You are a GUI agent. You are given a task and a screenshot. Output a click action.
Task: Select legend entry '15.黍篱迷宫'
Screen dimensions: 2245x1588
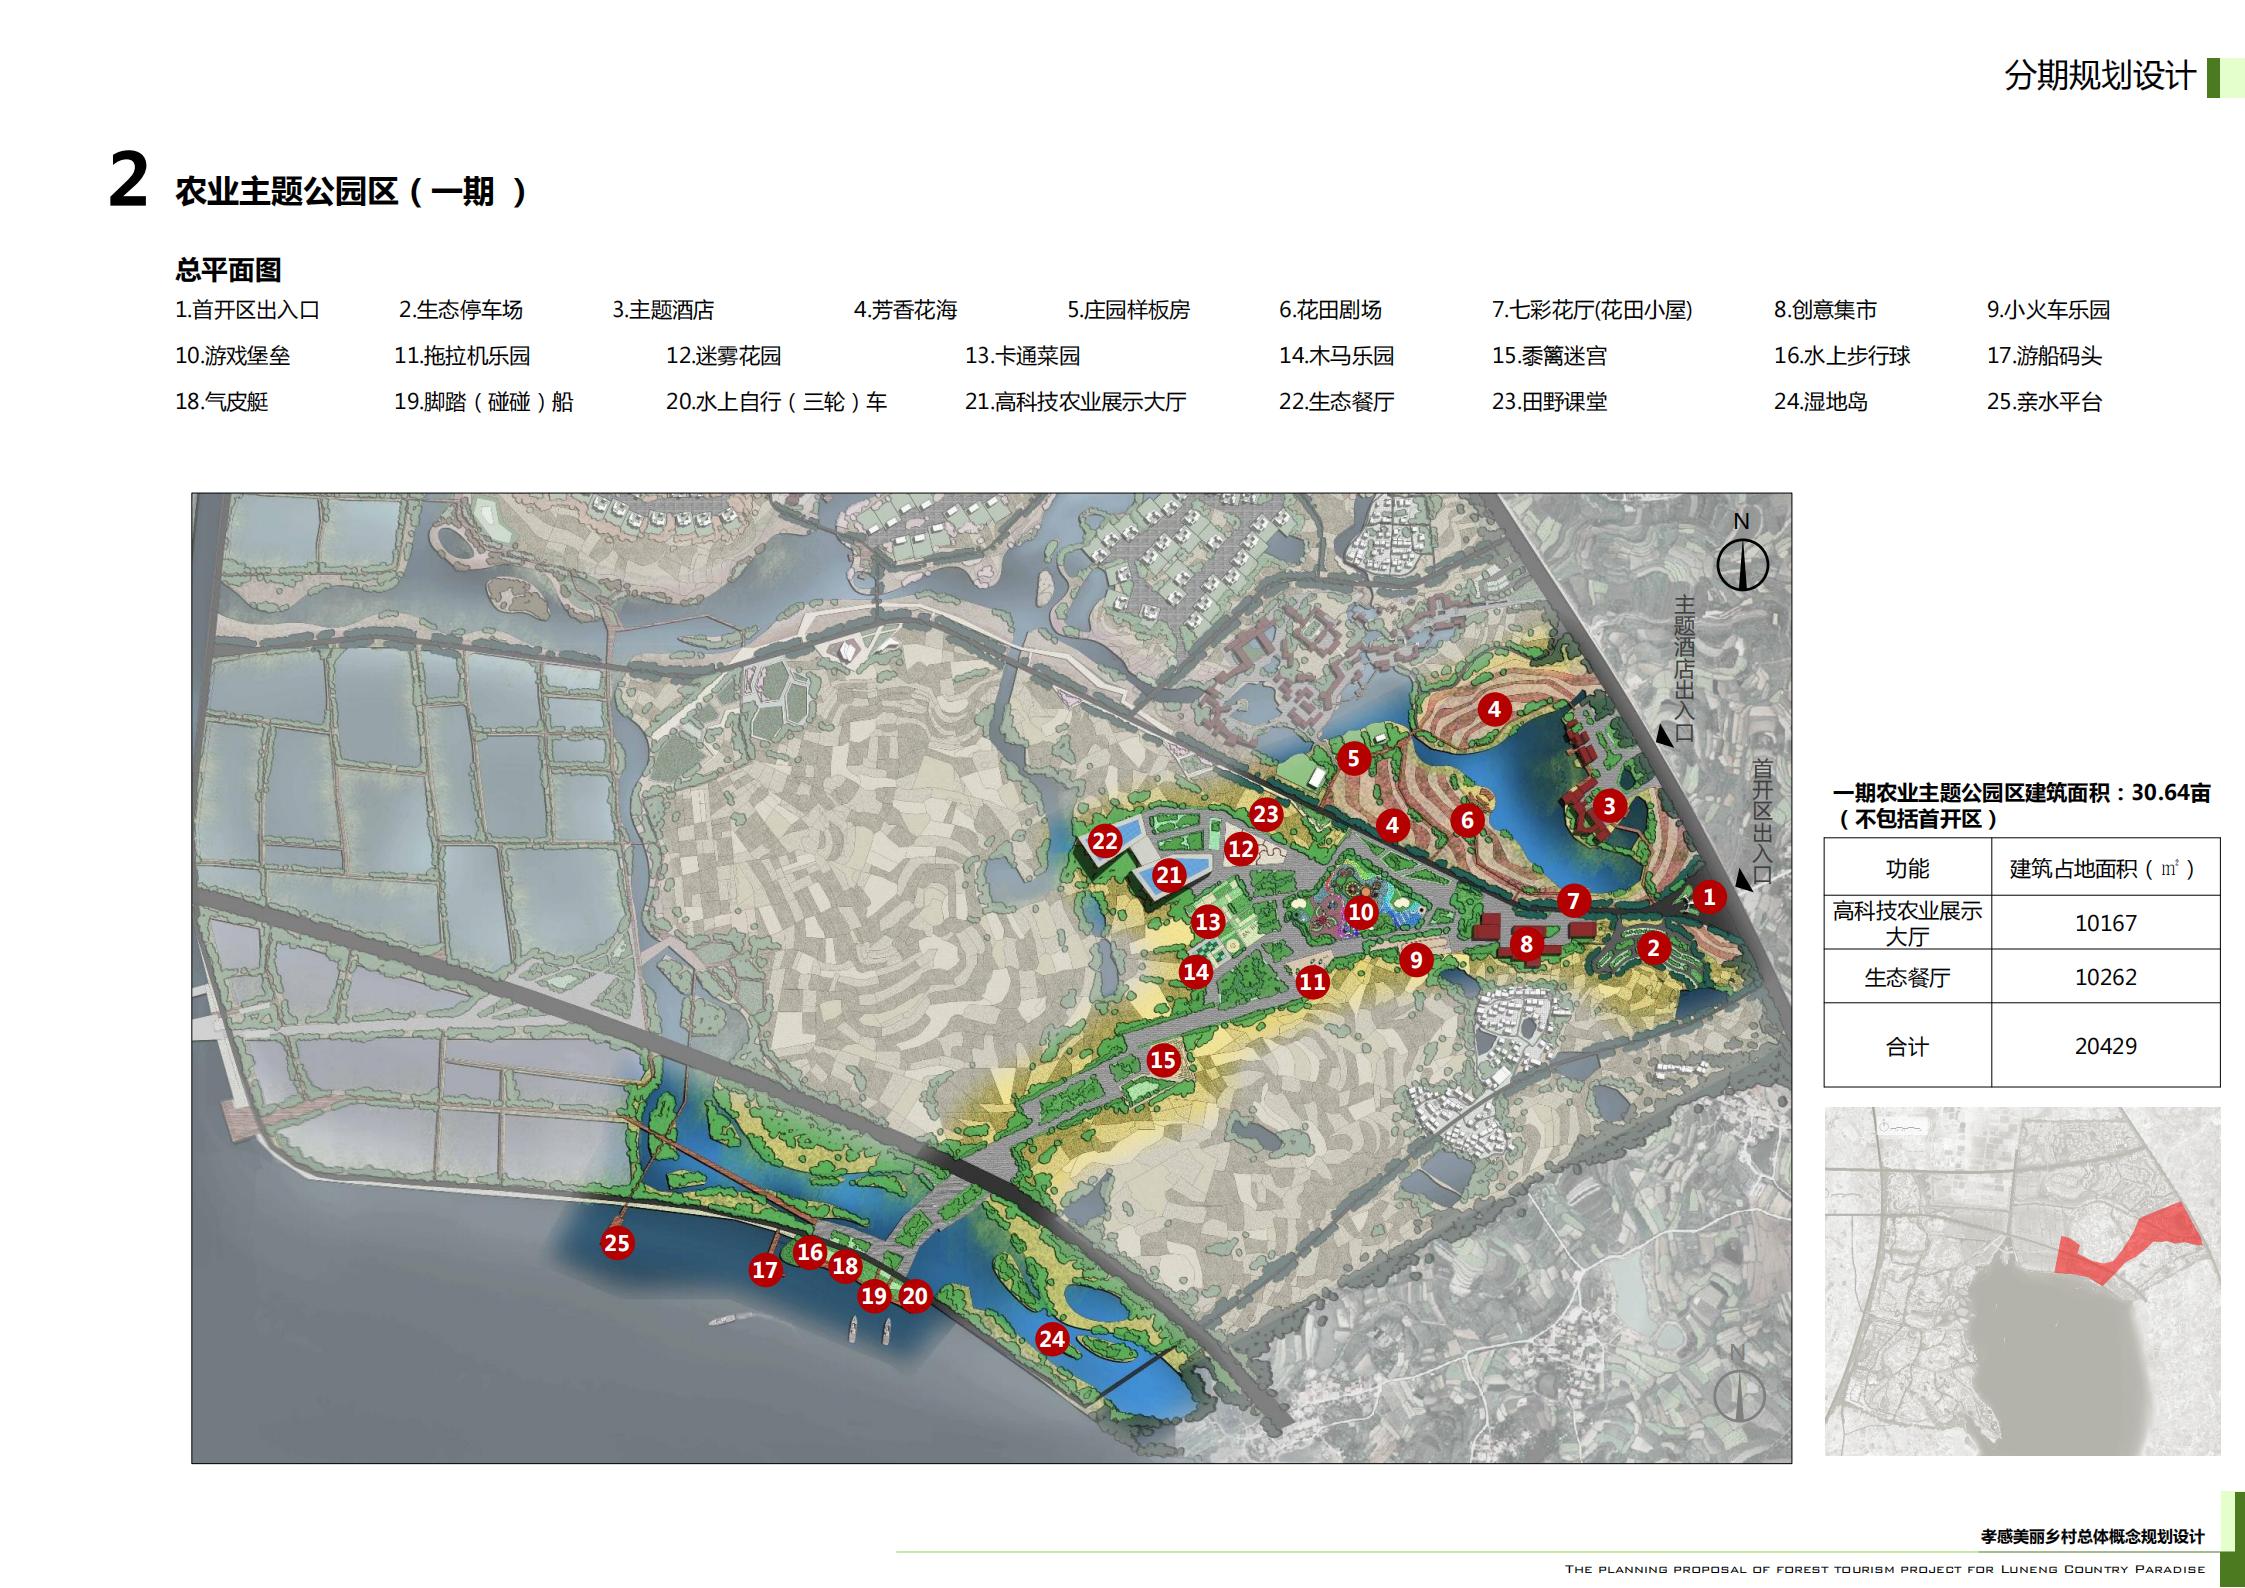pos(1550,356)
